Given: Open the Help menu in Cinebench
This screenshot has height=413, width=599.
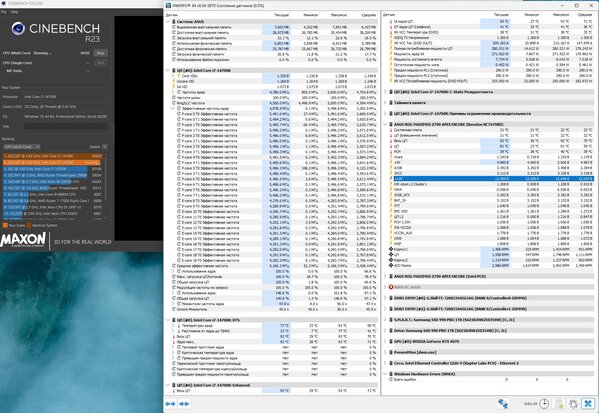Looking at the screenshot, I should 15,12.
